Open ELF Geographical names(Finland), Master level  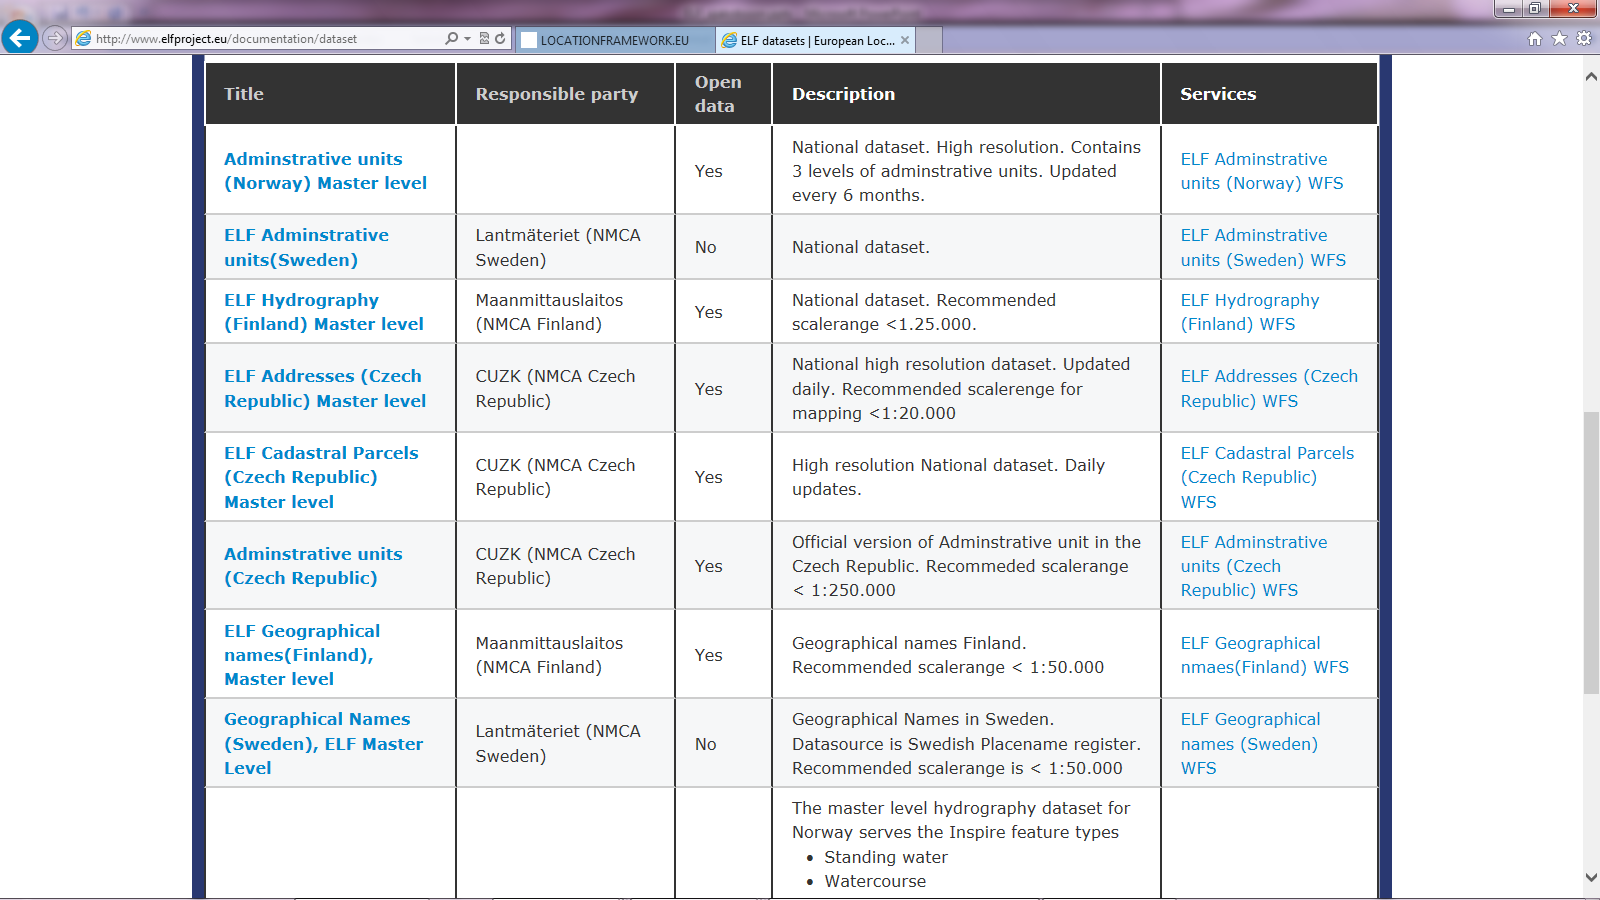302,655
